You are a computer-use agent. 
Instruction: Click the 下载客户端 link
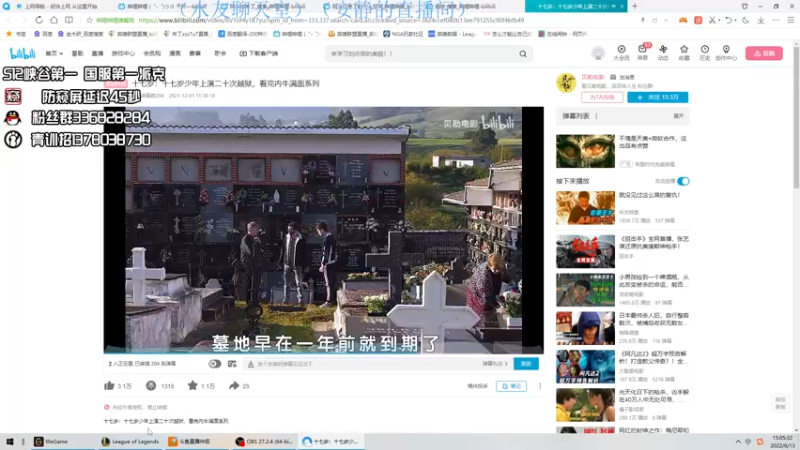click(259, 53)
